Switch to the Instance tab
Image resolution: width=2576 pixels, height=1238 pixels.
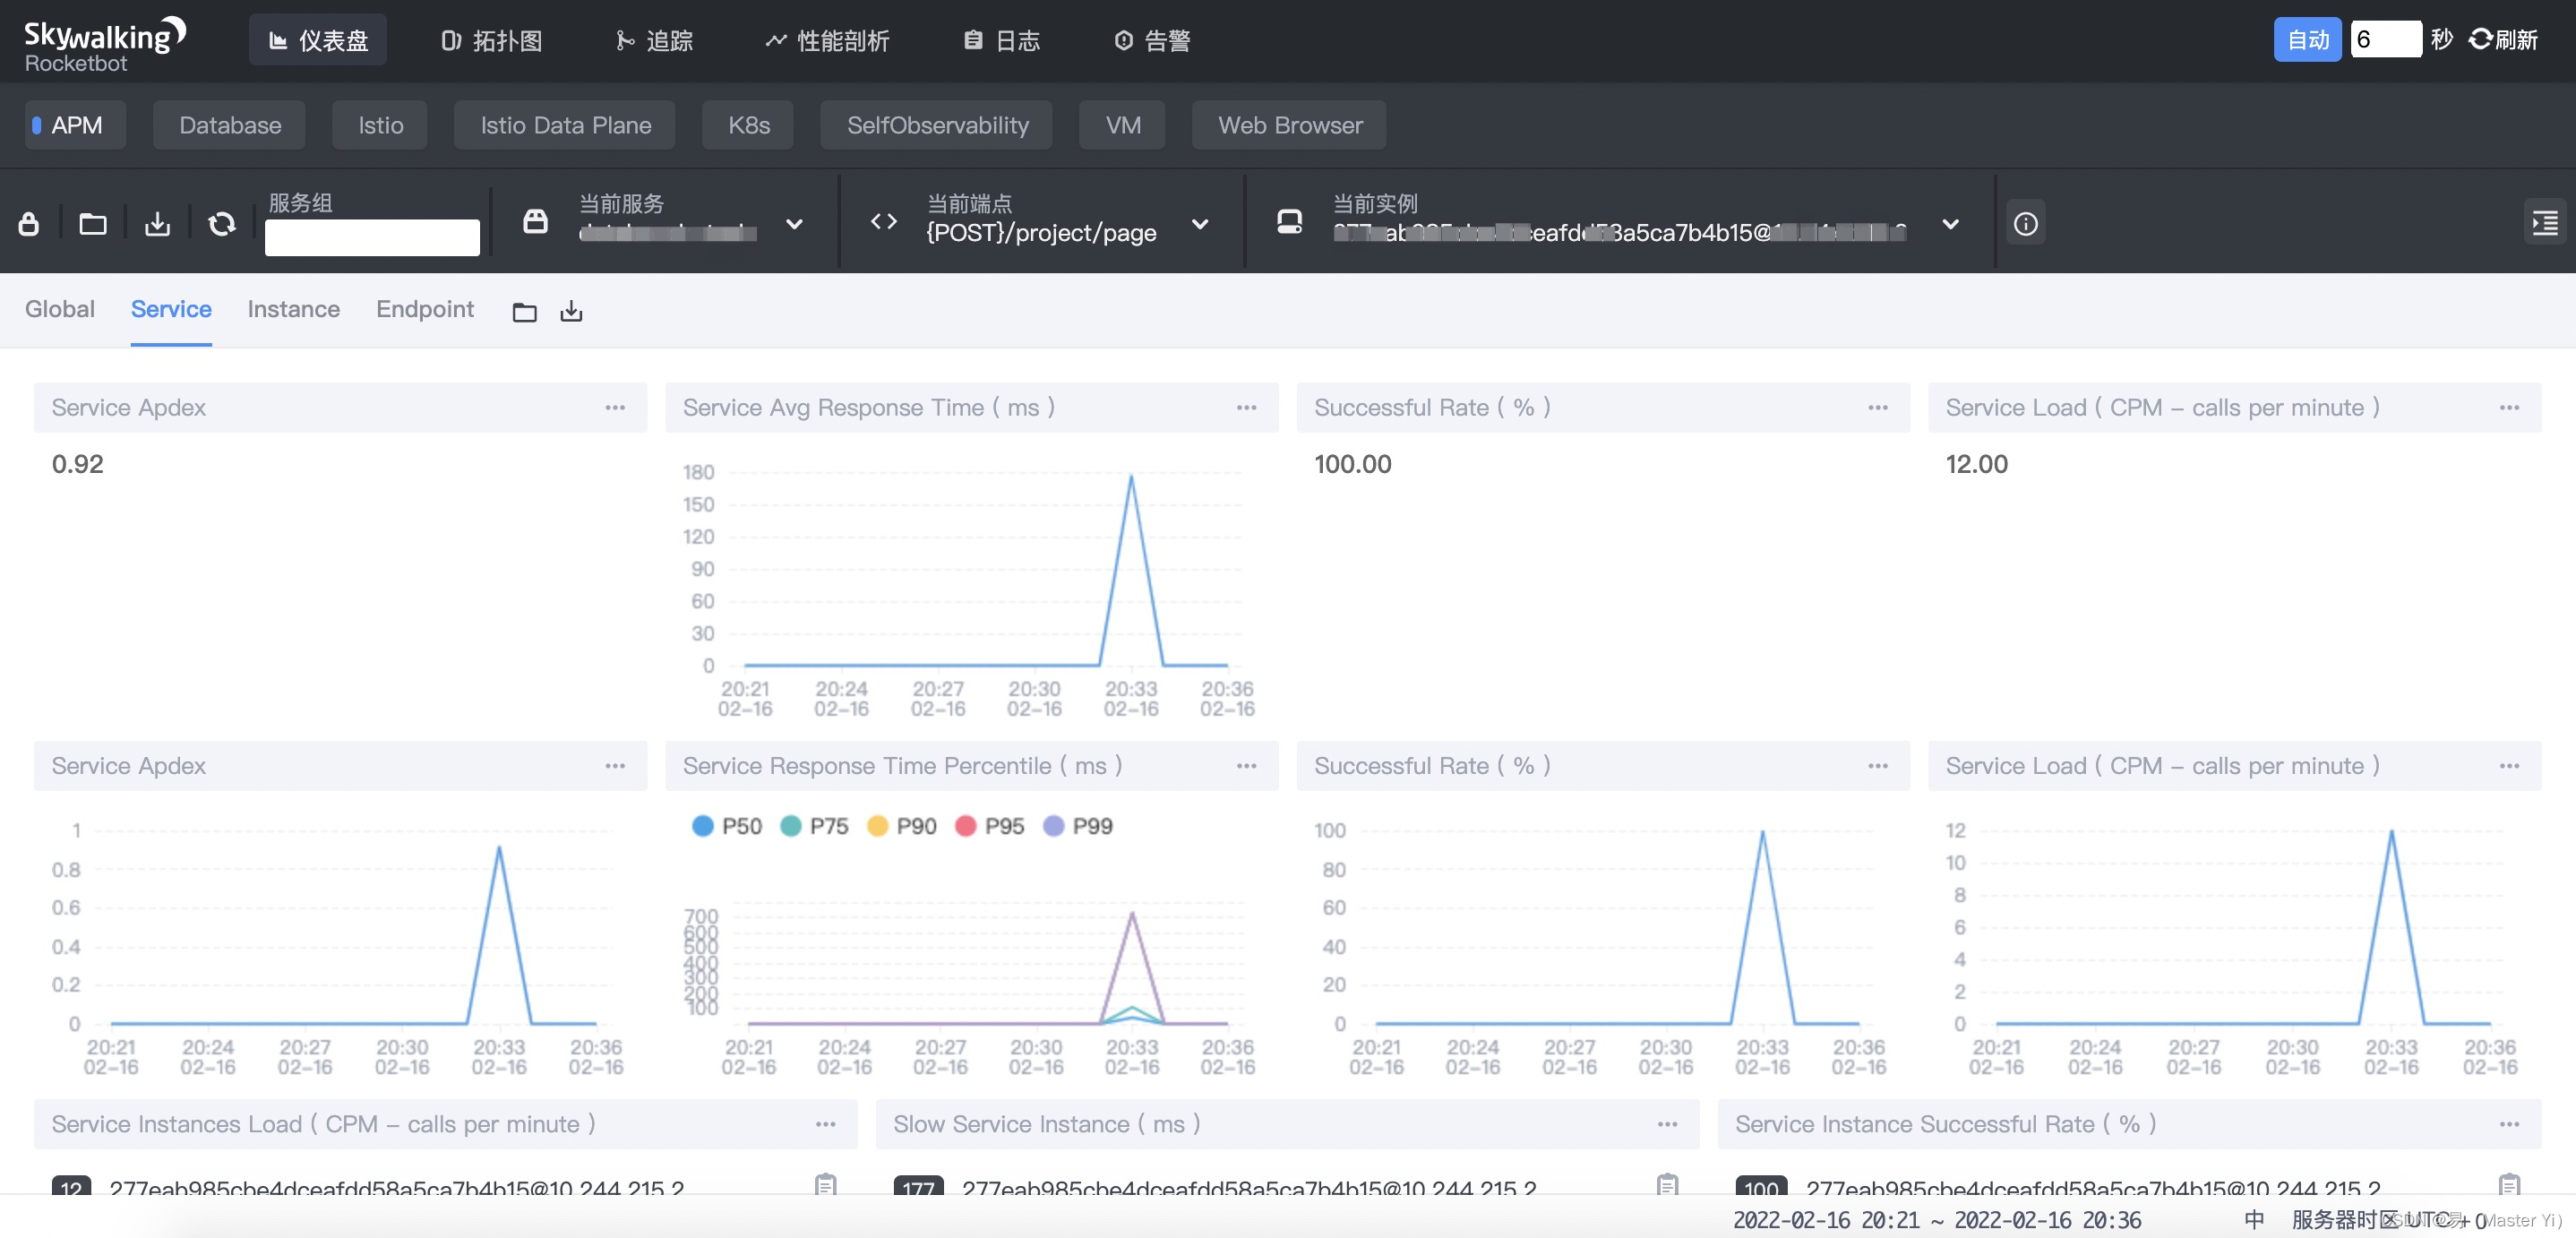(294, 310)
